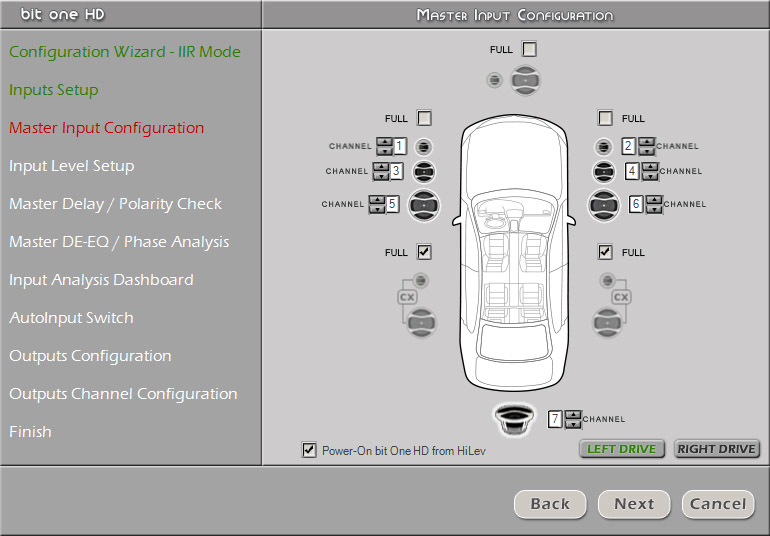Screen dimensions: 770x536
Task: Select the front right woofer icon, channel 6
Action: click(x=604, y=205)
